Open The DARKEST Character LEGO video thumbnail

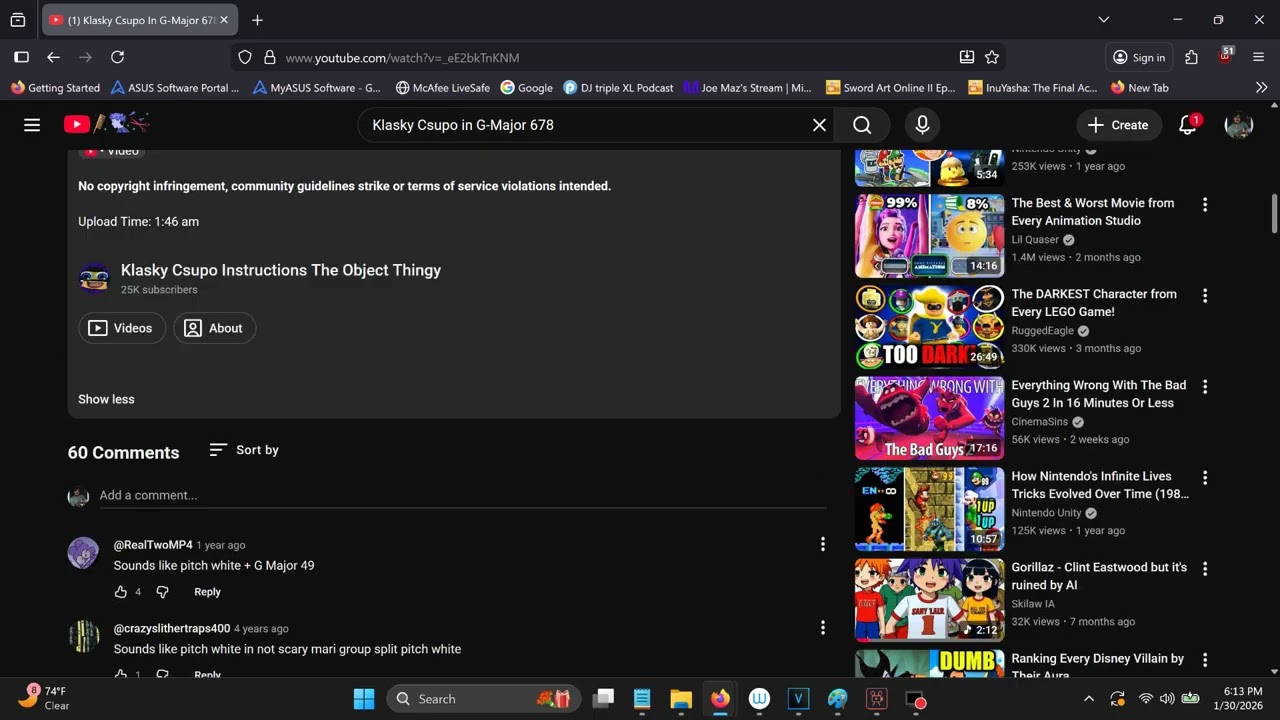point(929,327)
